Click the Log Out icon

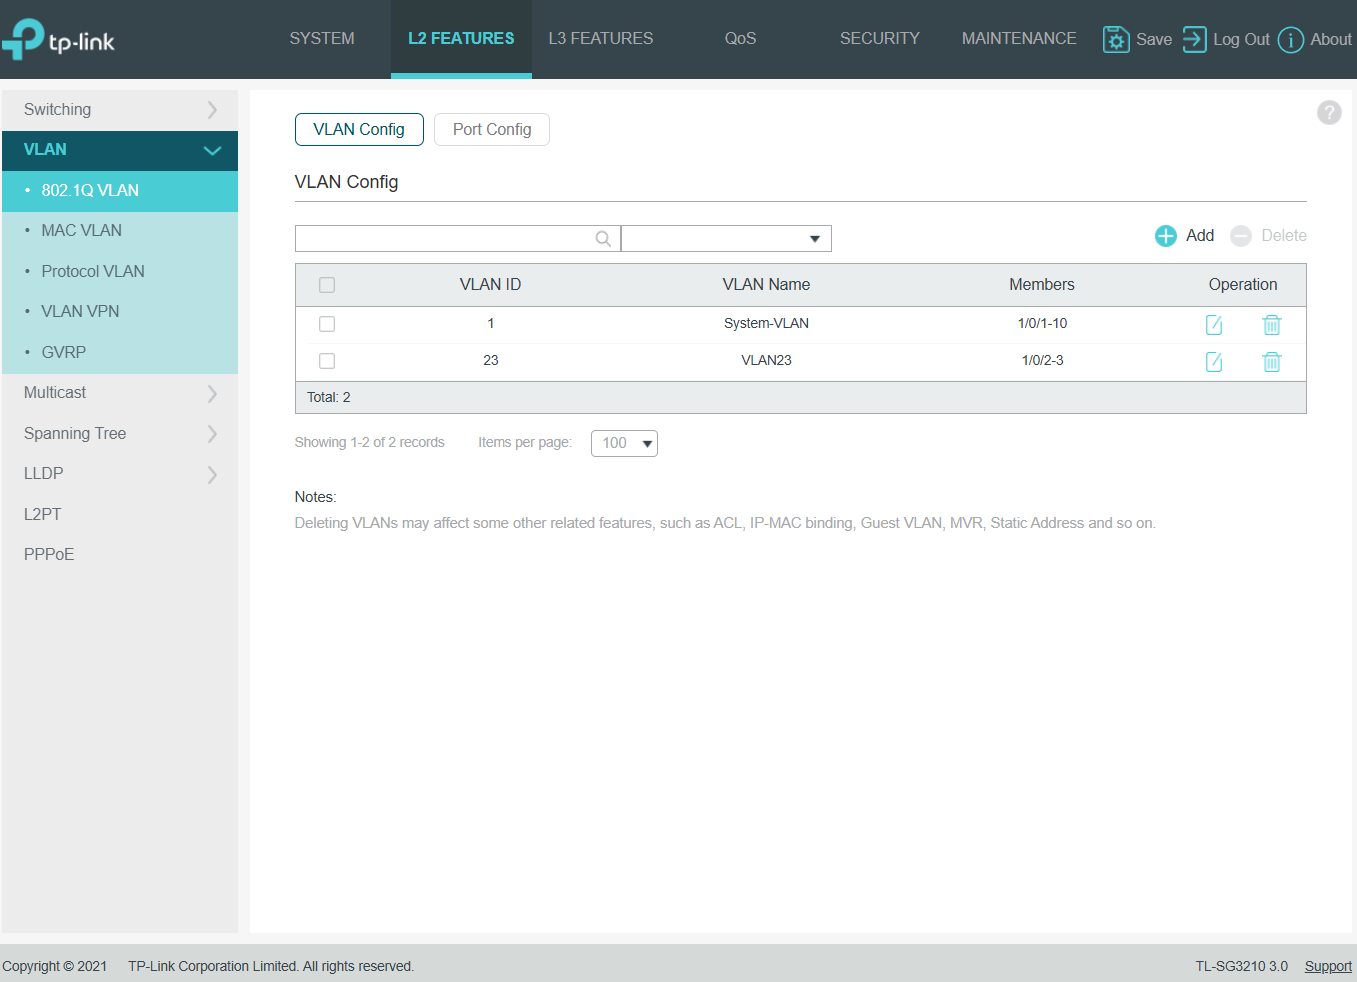point(1194,39)
